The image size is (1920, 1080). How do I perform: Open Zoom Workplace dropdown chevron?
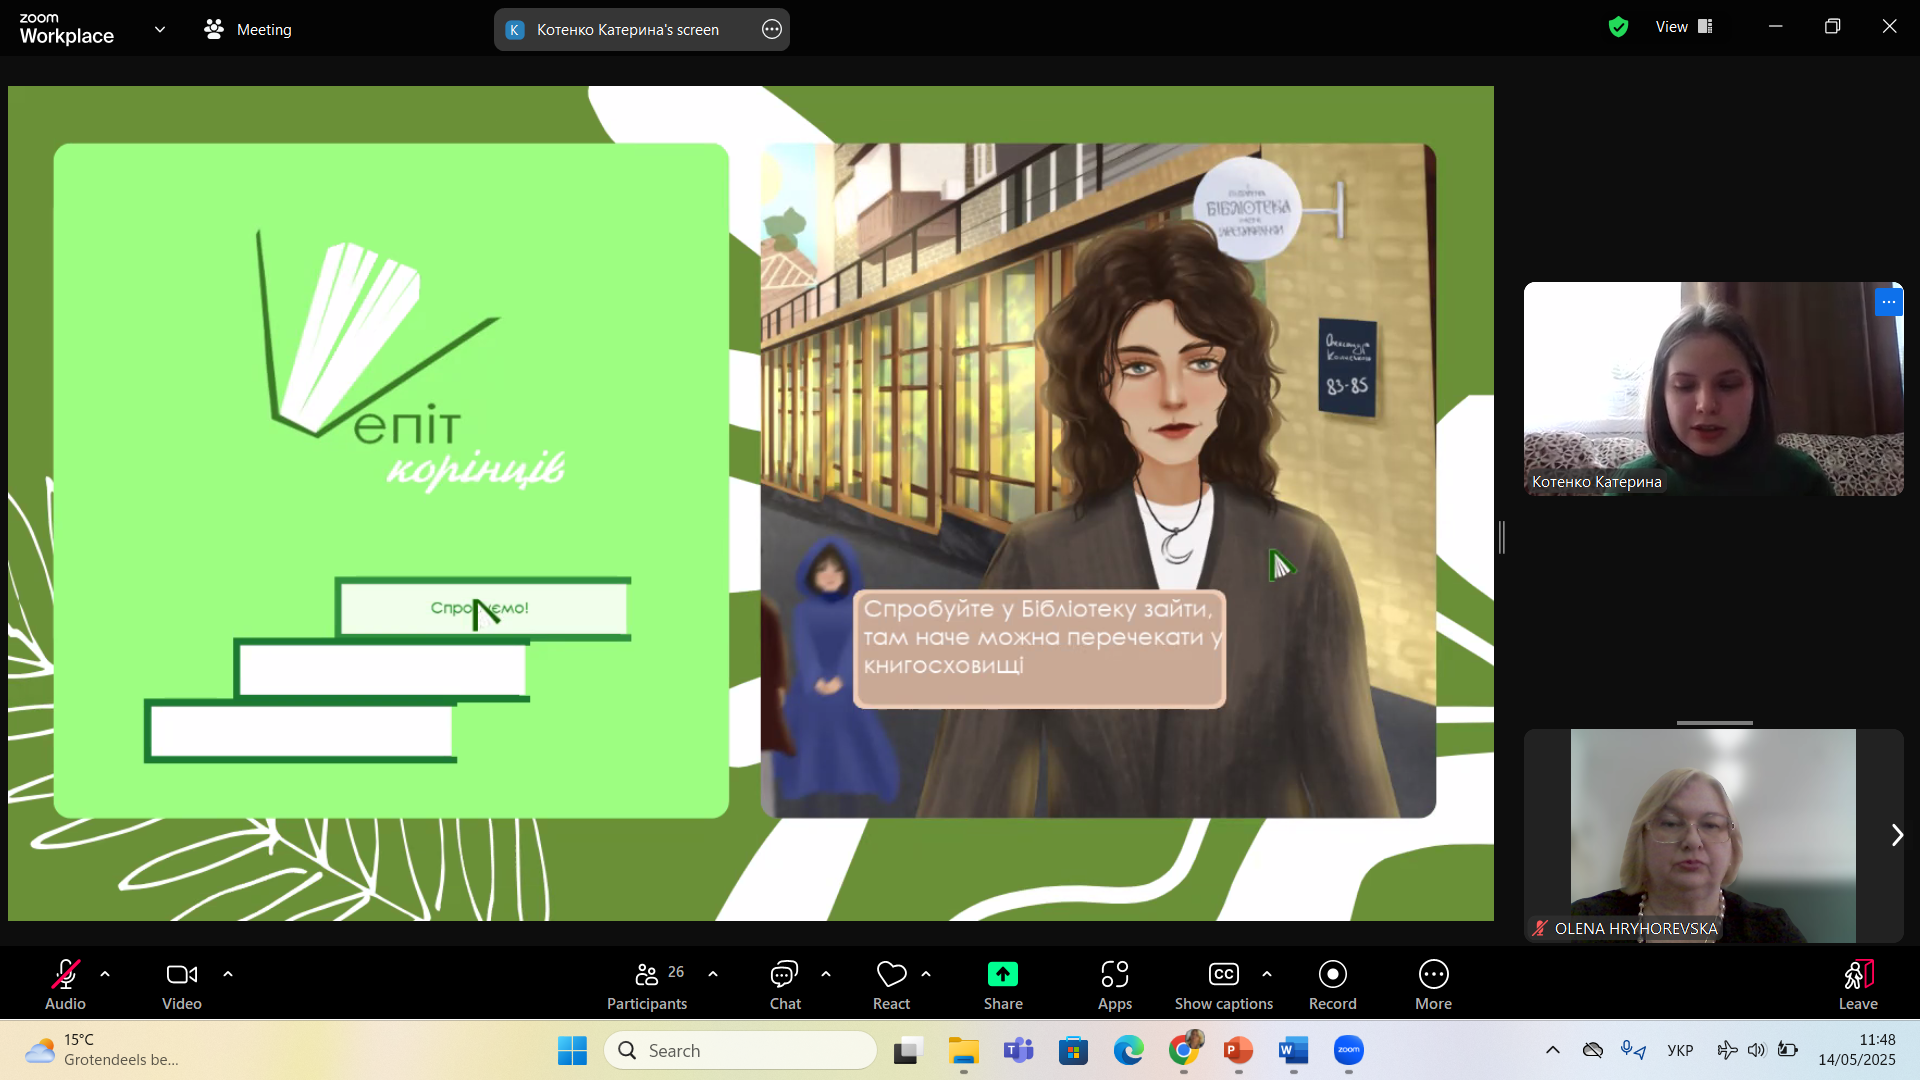pyautogui.click(x=160, y=29)
